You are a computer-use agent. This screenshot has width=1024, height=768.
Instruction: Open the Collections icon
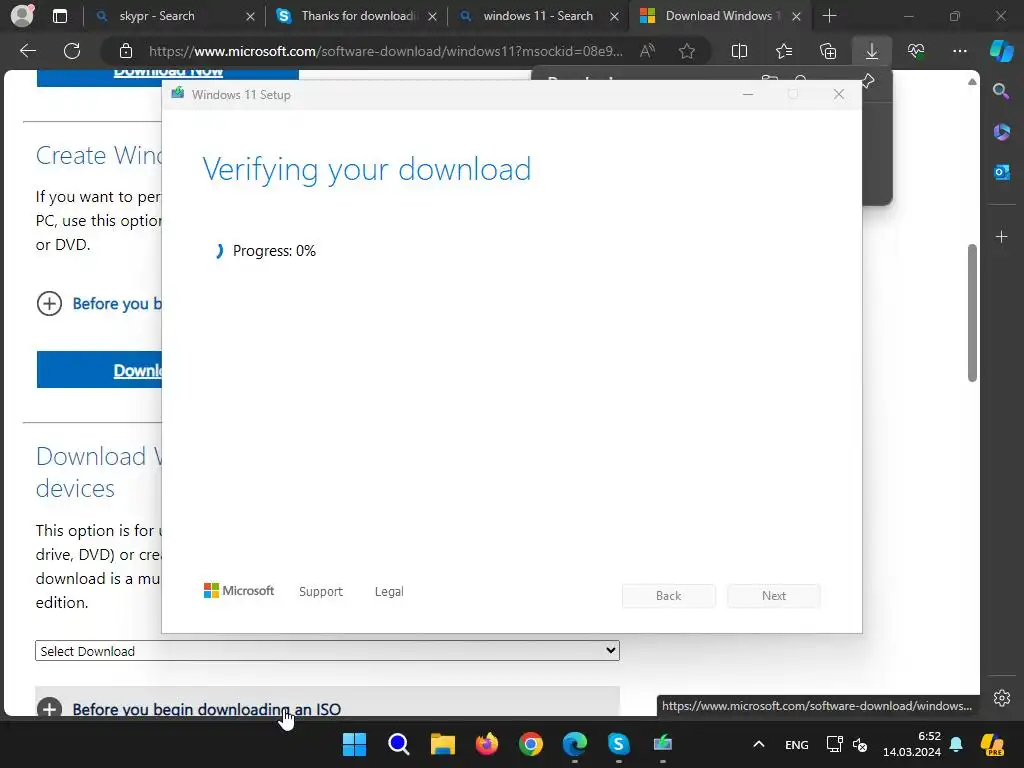(828, 51)
